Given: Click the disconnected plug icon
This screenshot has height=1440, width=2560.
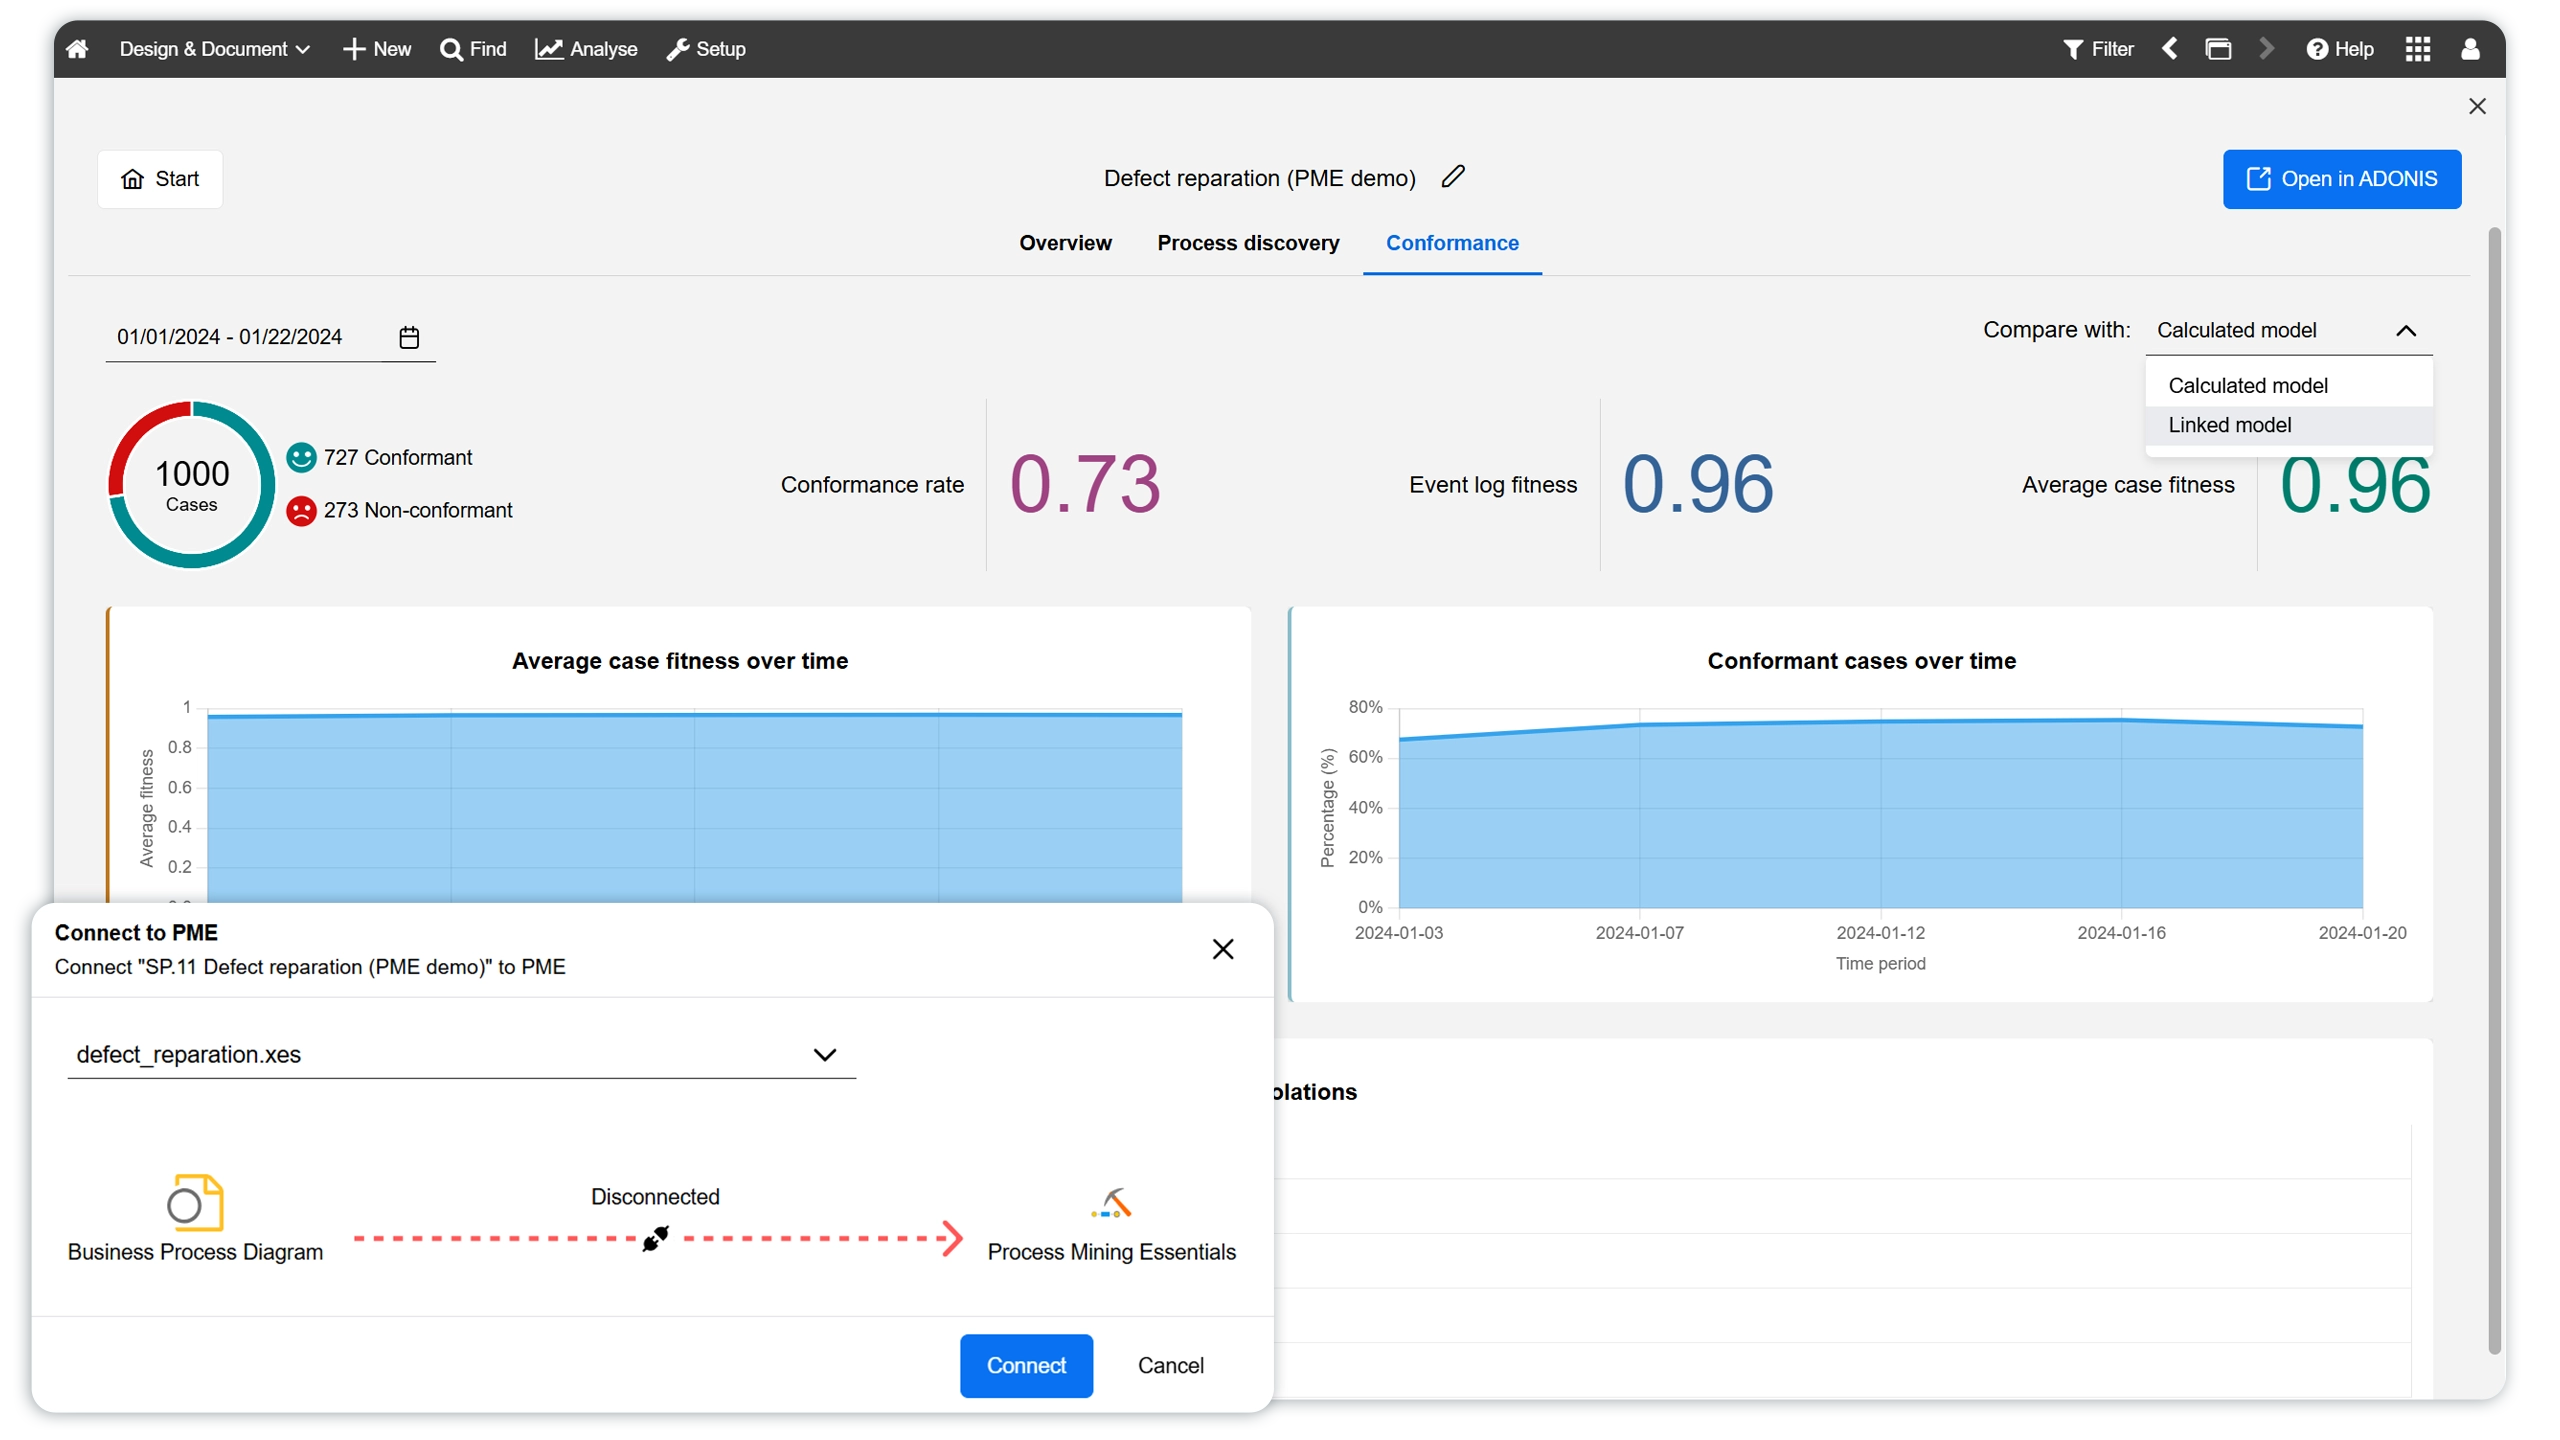Looking at the screenshot, I should pyautogui.click(x=655, y=1238).
